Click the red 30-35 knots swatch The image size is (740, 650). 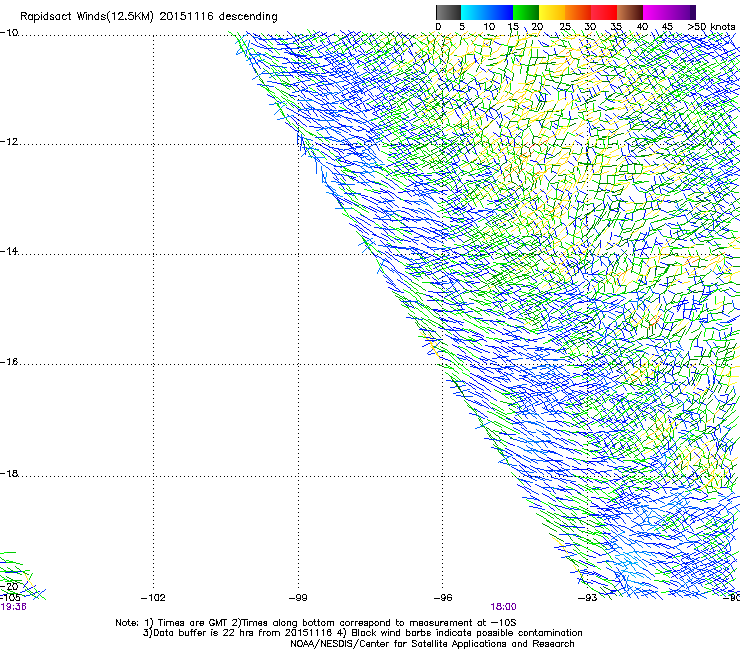[604, 12]
